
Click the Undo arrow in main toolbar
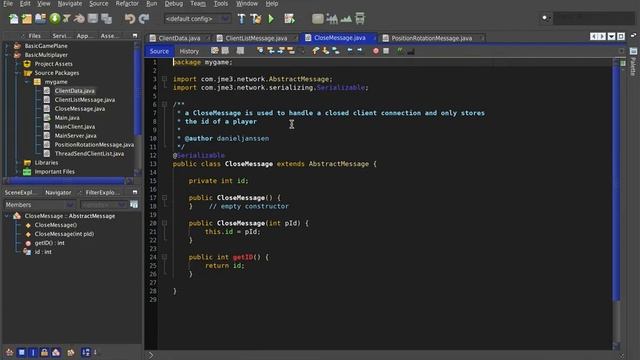click(130, 19)
